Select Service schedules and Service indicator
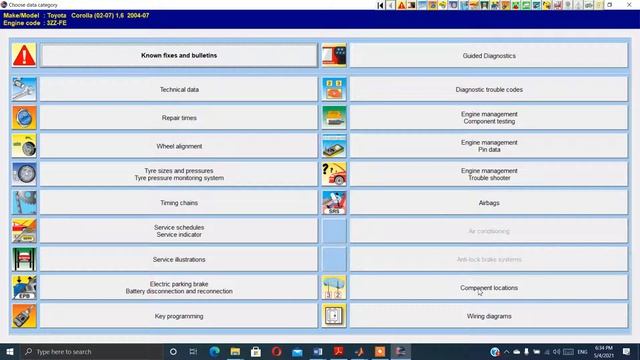This screenshot has width=640, height=360. (179, 231)
